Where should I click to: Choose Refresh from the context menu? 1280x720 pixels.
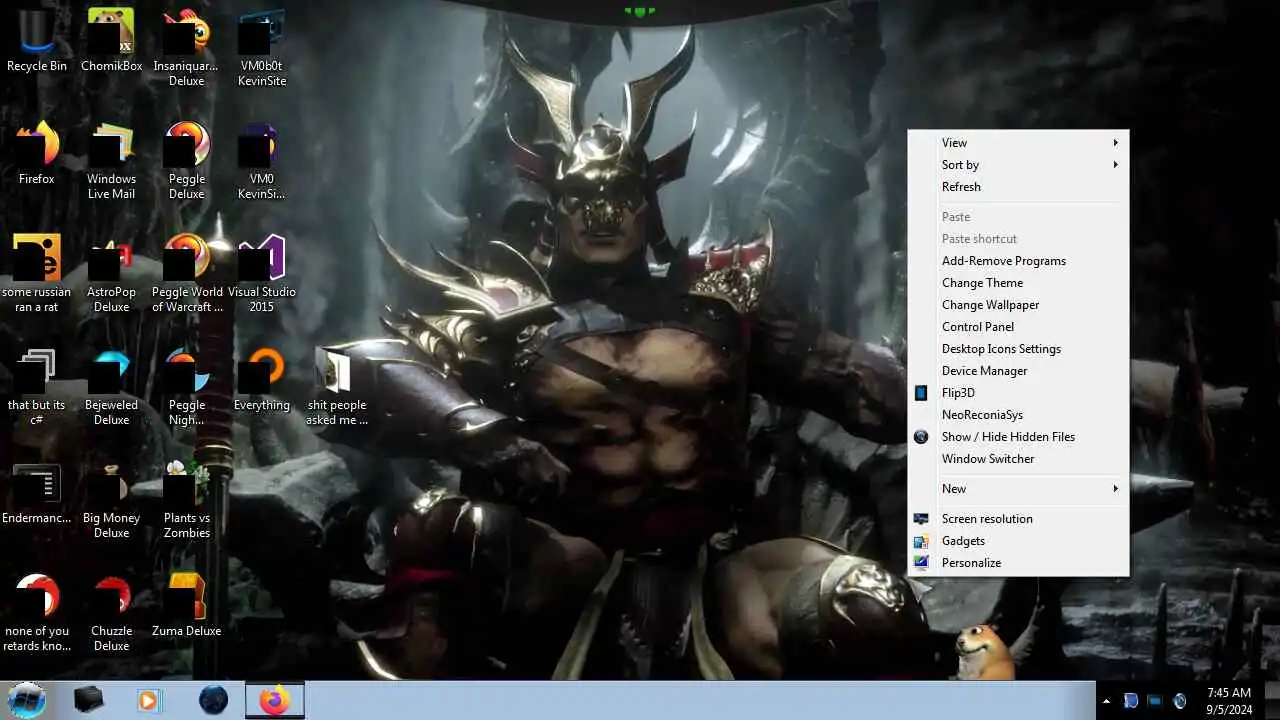[x=1018, y=187]
